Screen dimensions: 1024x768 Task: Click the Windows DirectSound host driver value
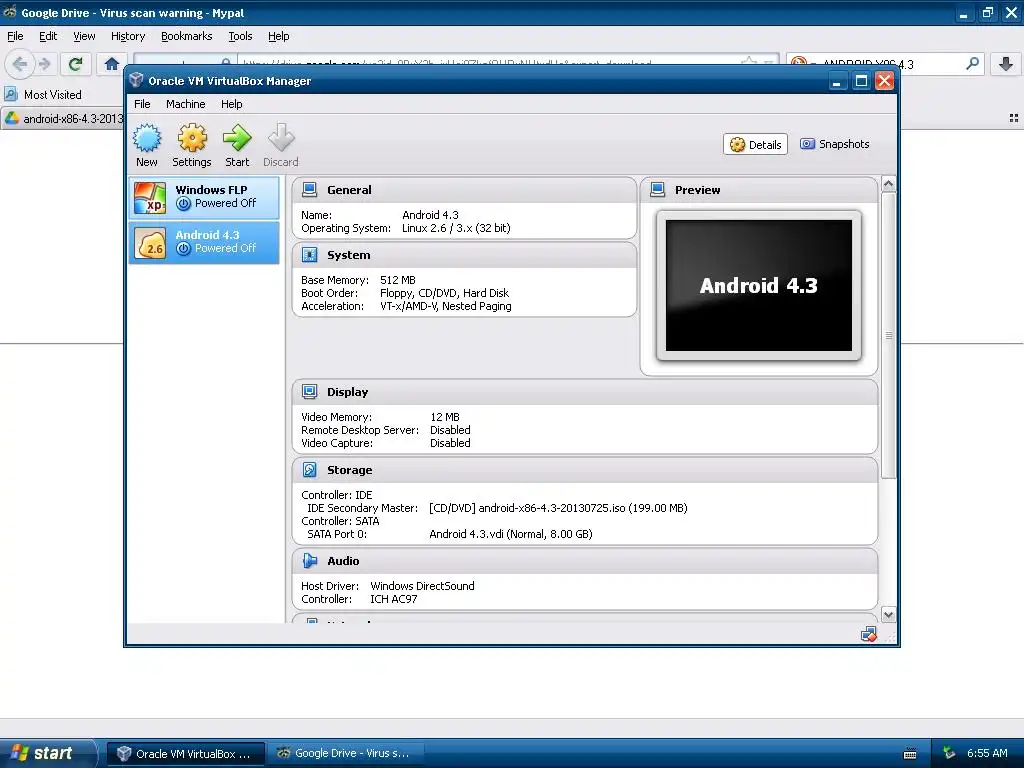point(423,586)
